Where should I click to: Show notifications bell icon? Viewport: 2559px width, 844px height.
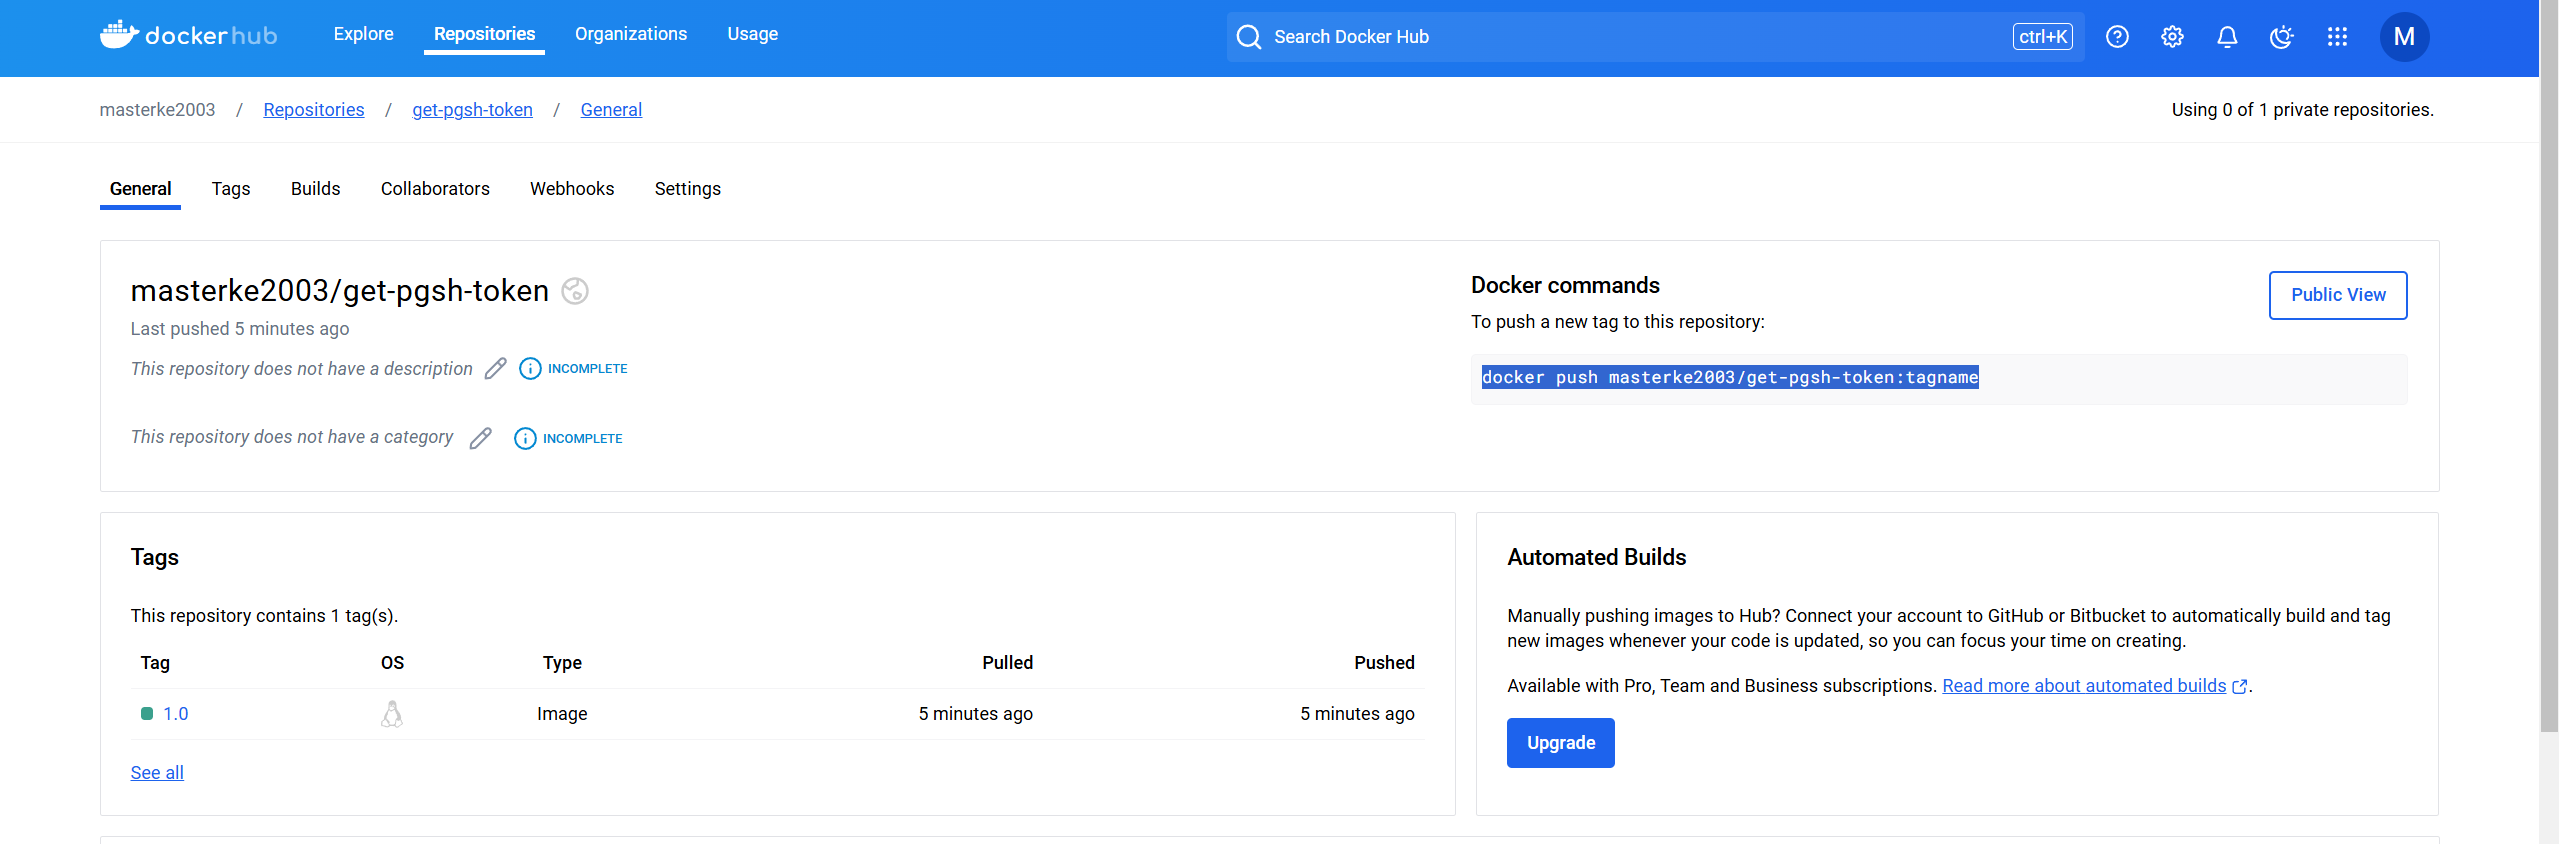pos(2227,37)
